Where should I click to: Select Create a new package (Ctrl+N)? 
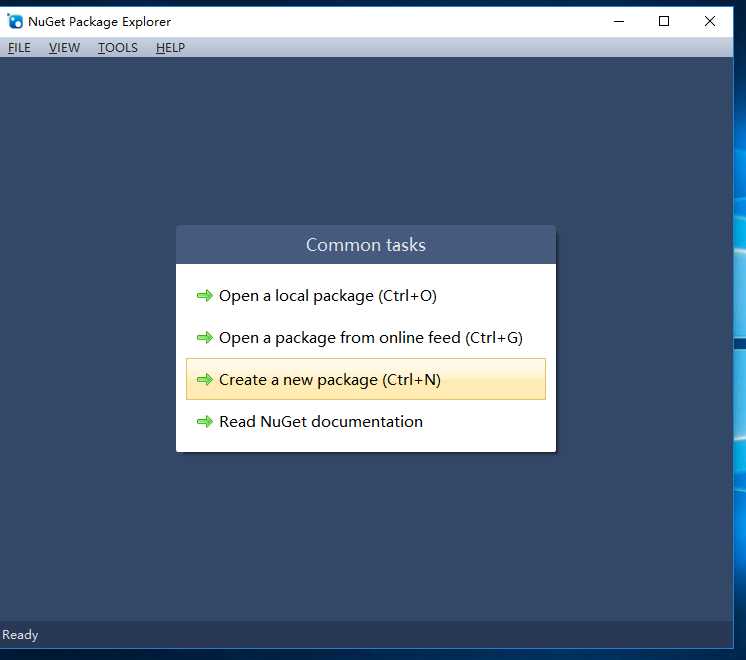pos(365,379)
